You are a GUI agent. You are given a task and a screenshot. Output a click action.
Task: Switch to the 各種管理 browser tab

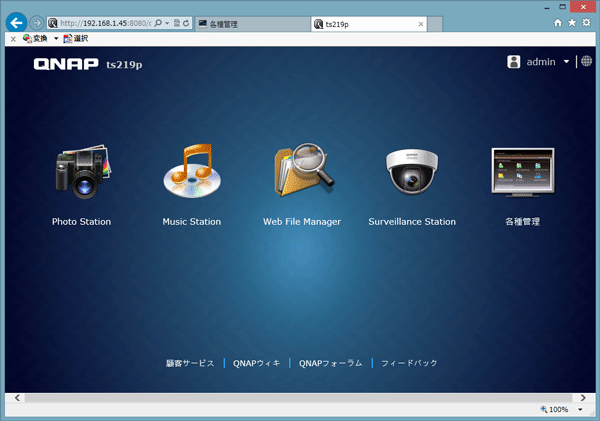pyautogui.click(x=253, y=24)
